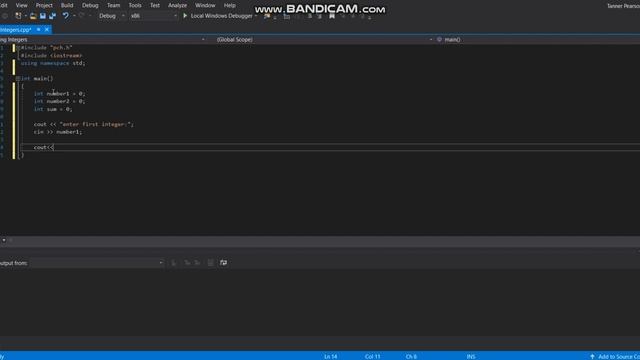
Task: Collapse the int main() outline toggle
Action: pyautogui.click(x=18, y=78)
